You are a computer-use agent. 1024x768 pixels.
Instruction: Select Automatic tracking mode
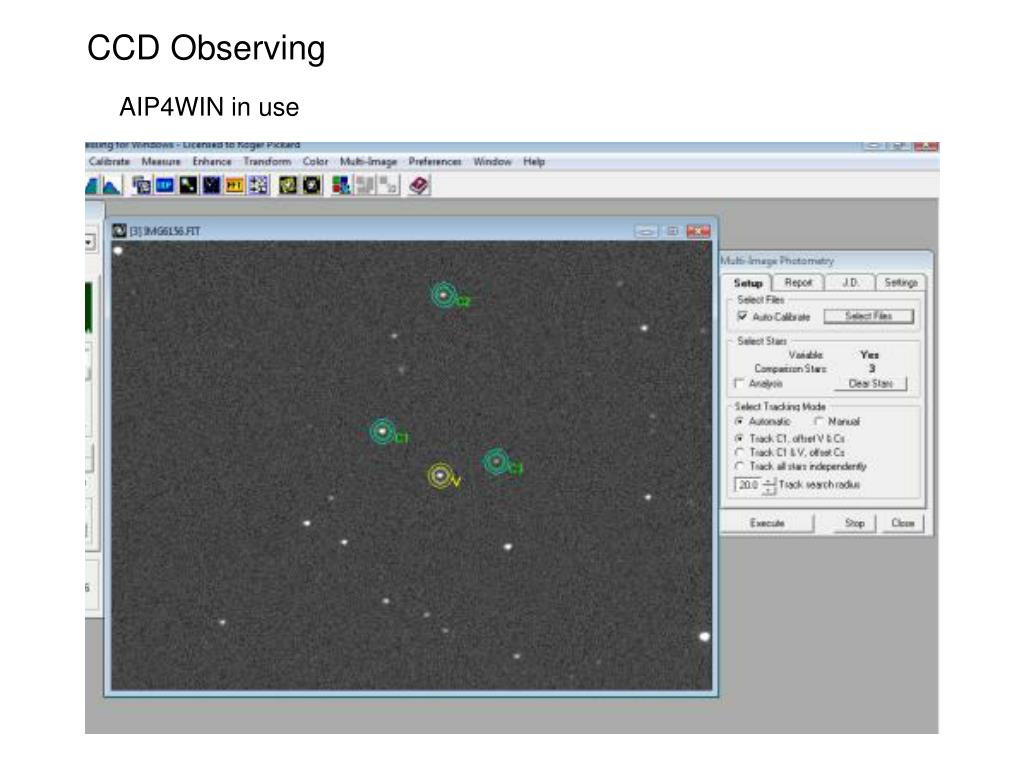point(739,421)
